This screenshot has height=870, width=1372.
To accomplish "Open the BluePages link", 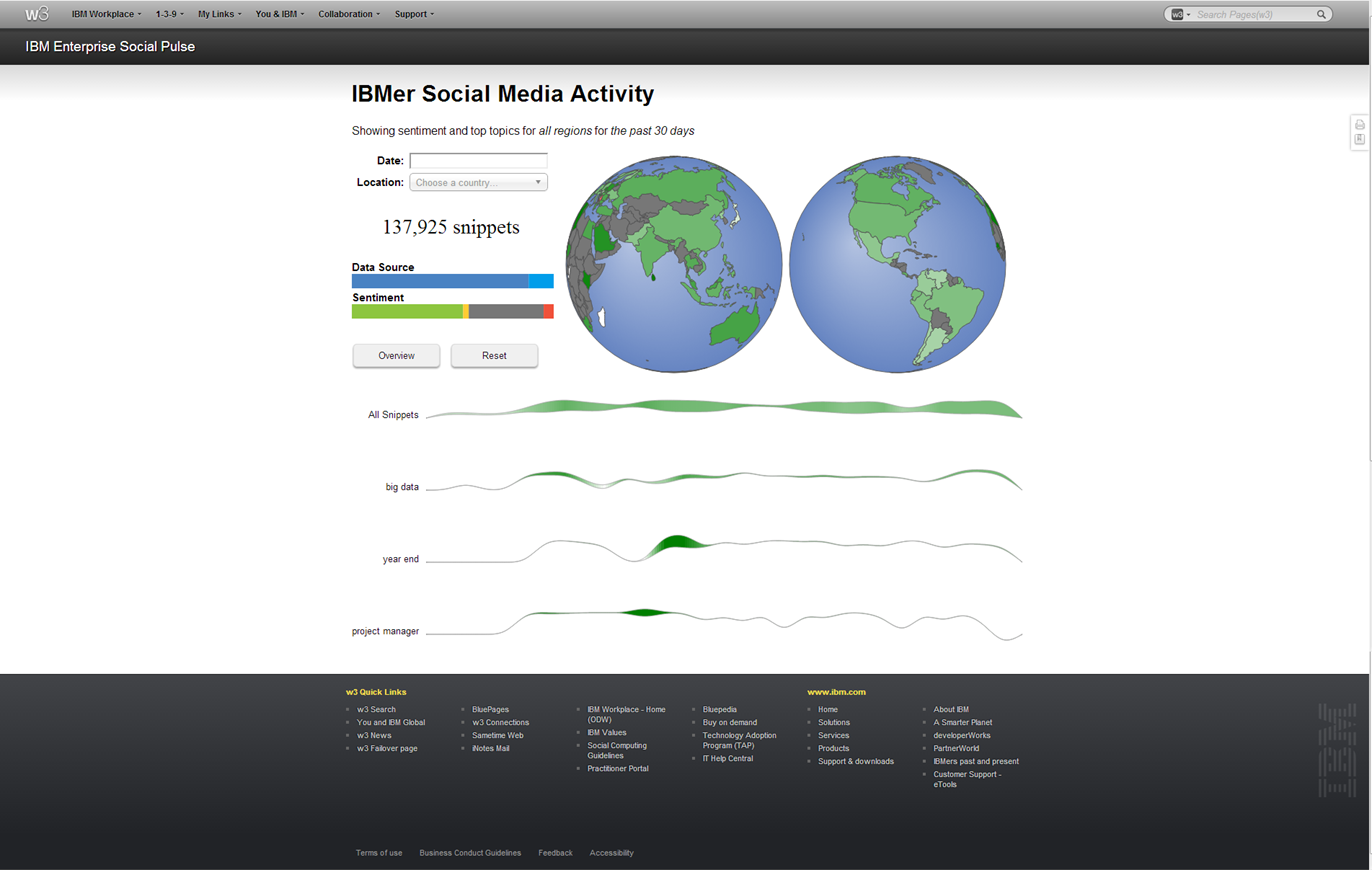I will click(490, 709).
